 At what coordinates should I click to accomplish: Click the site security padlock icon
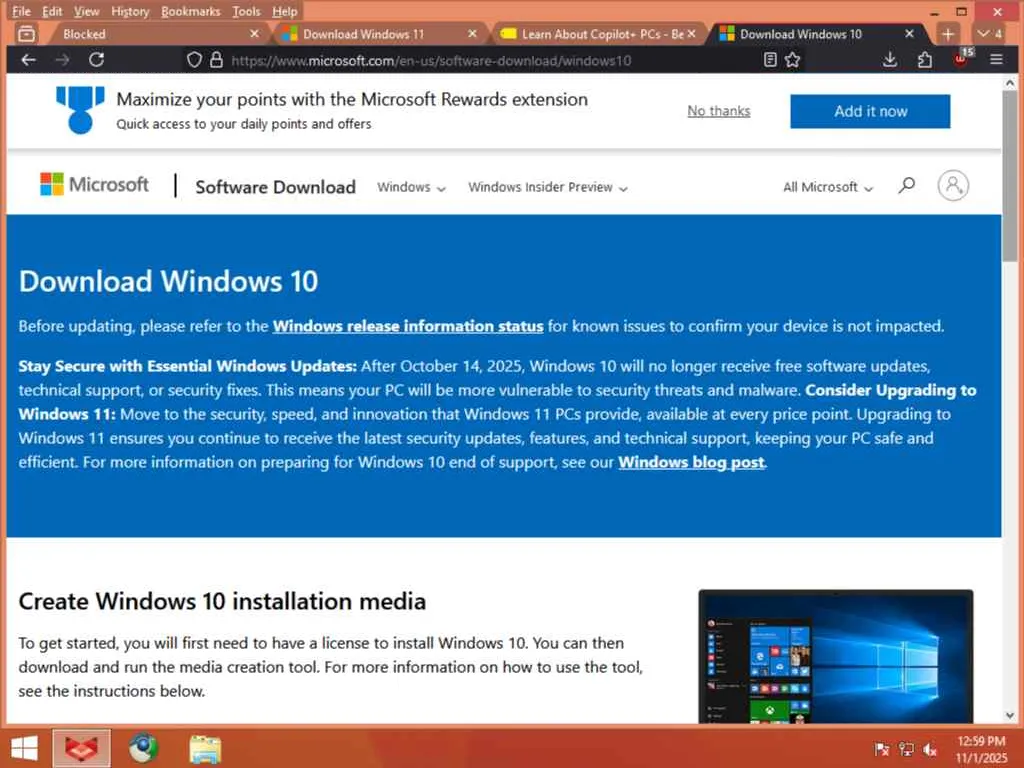click(216, 60)
